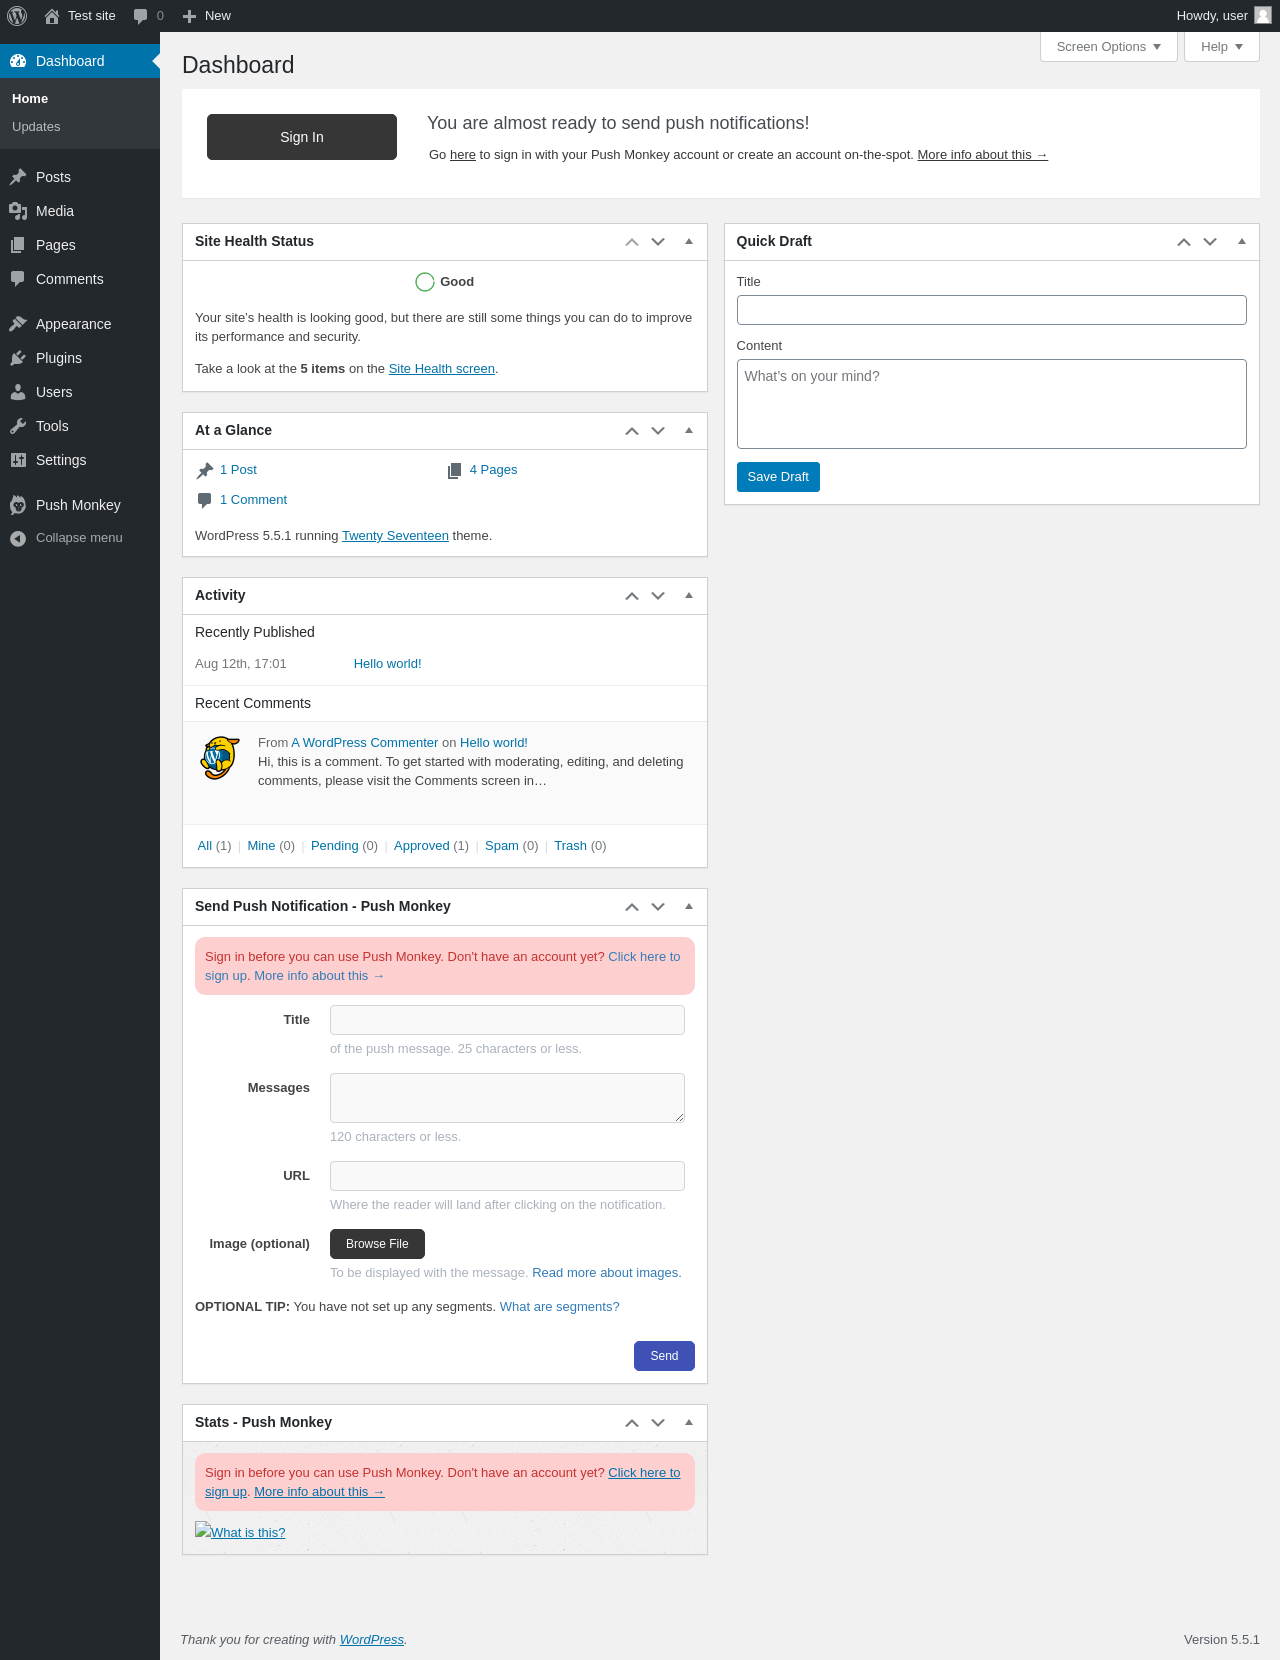Click the Sign In button
This screenshot has height=1660, width=1280.
click(x=302, y=137)
